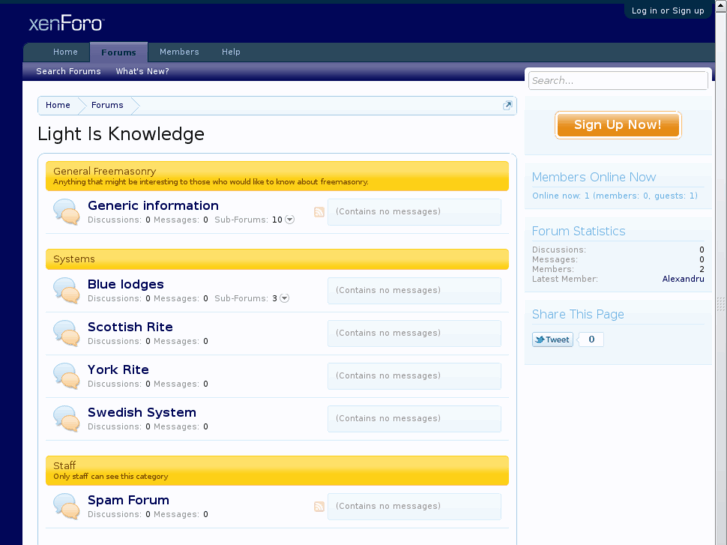
Task: Expand Blue lodges sub-forums dropdown
Action: [x=285, y=298]
